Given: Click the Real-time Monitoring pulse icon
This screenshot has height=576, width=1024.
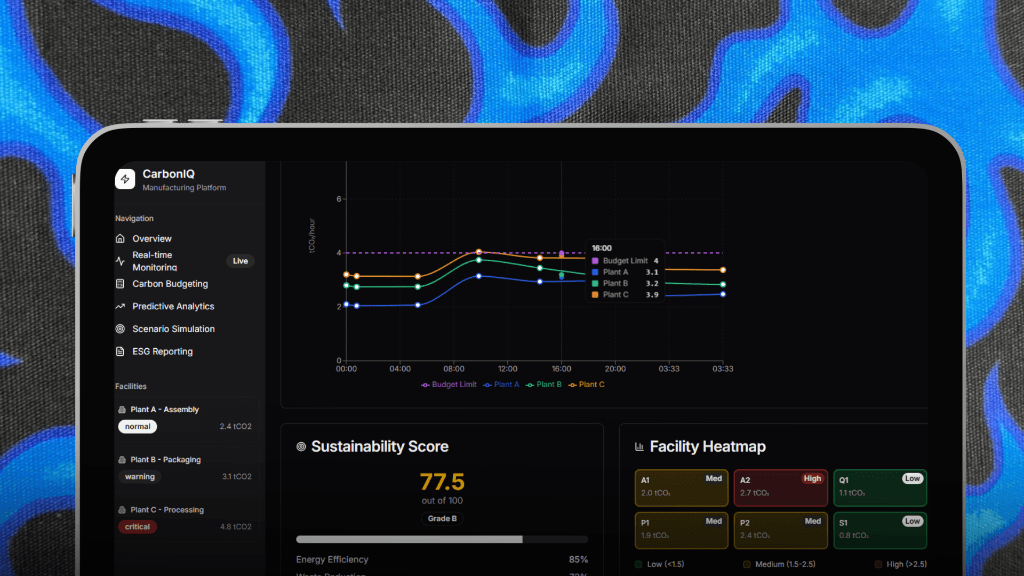Looking at the screenshot, I should coord(120,261).
